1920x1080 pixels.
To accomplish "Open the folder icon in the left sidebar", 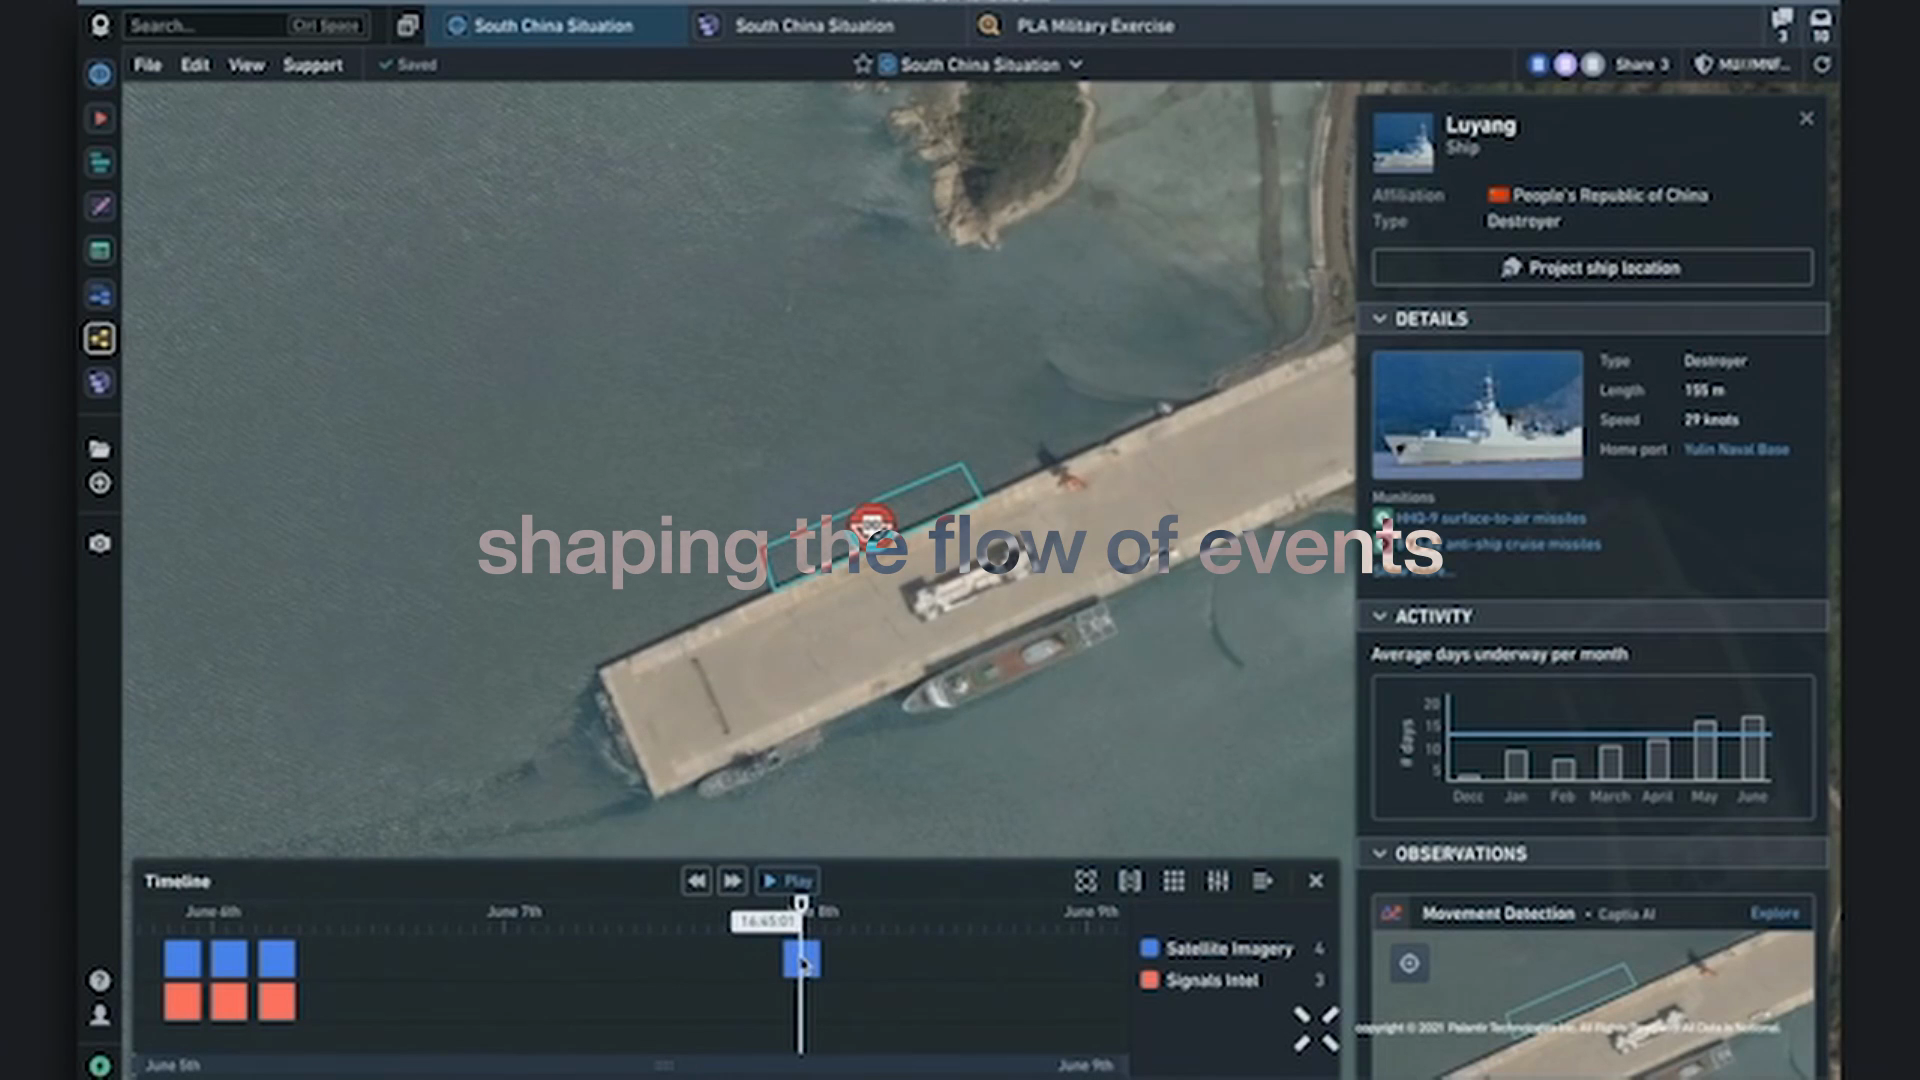I will [100, 449].
